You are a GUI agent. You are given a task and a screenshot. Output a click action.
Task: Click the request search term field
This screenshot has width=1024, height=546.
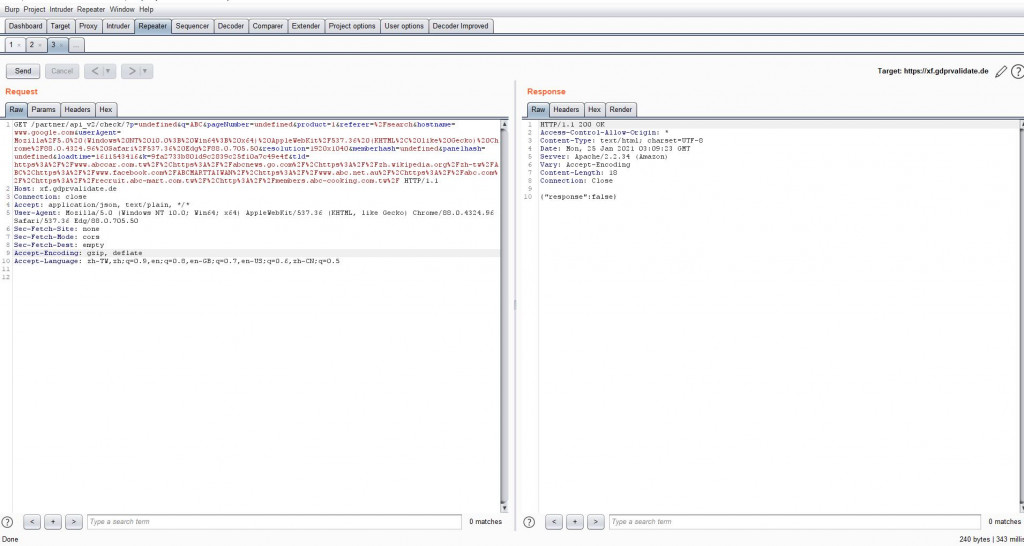click(x=274, y=522)
